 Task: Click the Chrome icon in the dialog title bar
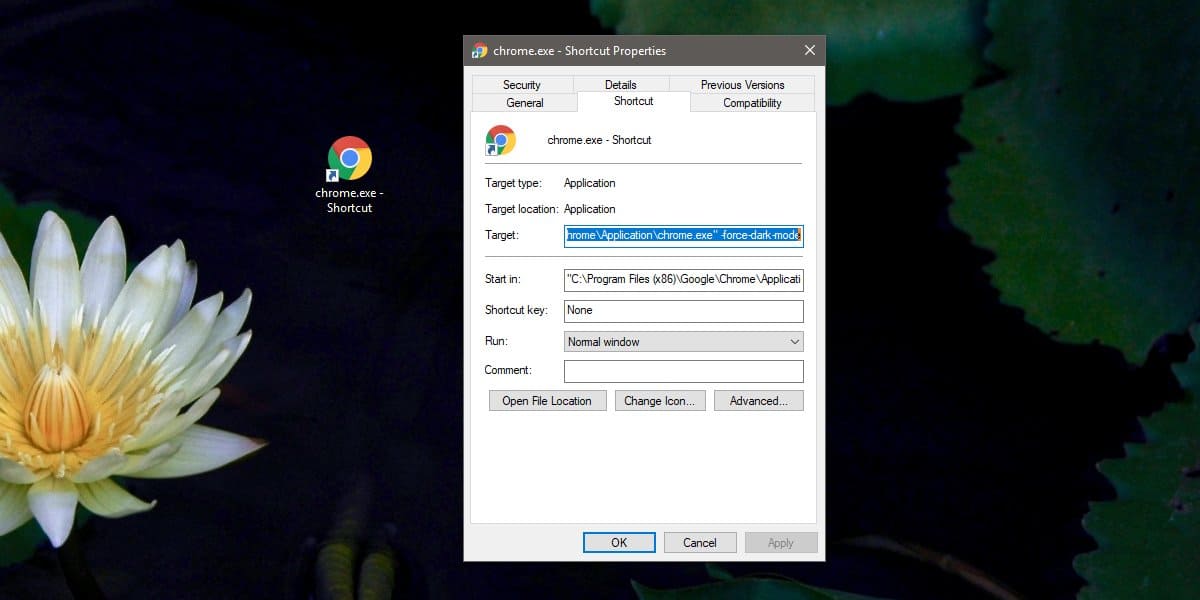(x=480, y=51)
